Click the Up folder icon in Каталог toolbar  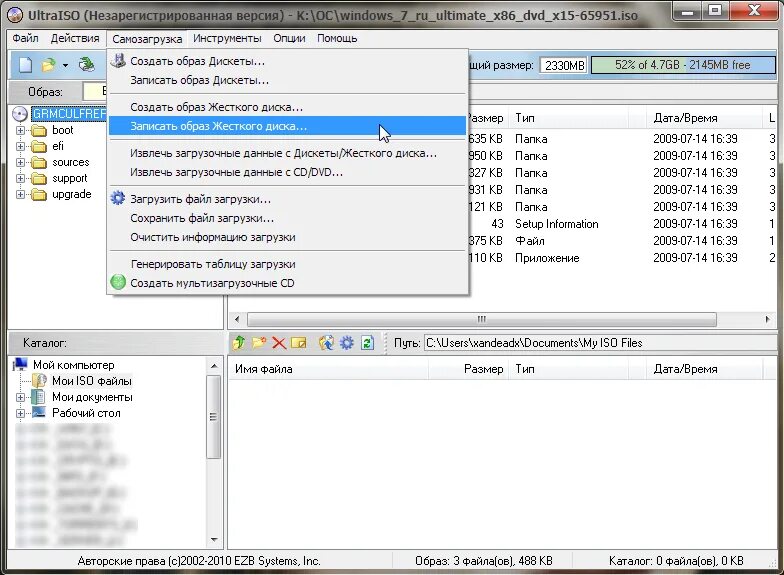[x=239, y=342]
